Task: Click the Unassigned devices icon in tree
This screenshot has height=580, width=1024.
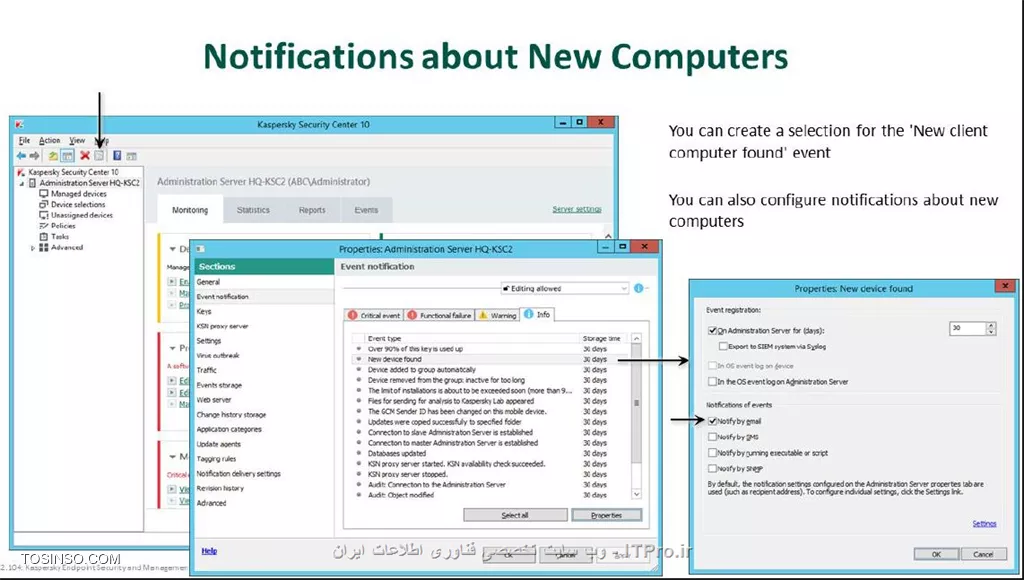Action: click(x=44, y=215)
